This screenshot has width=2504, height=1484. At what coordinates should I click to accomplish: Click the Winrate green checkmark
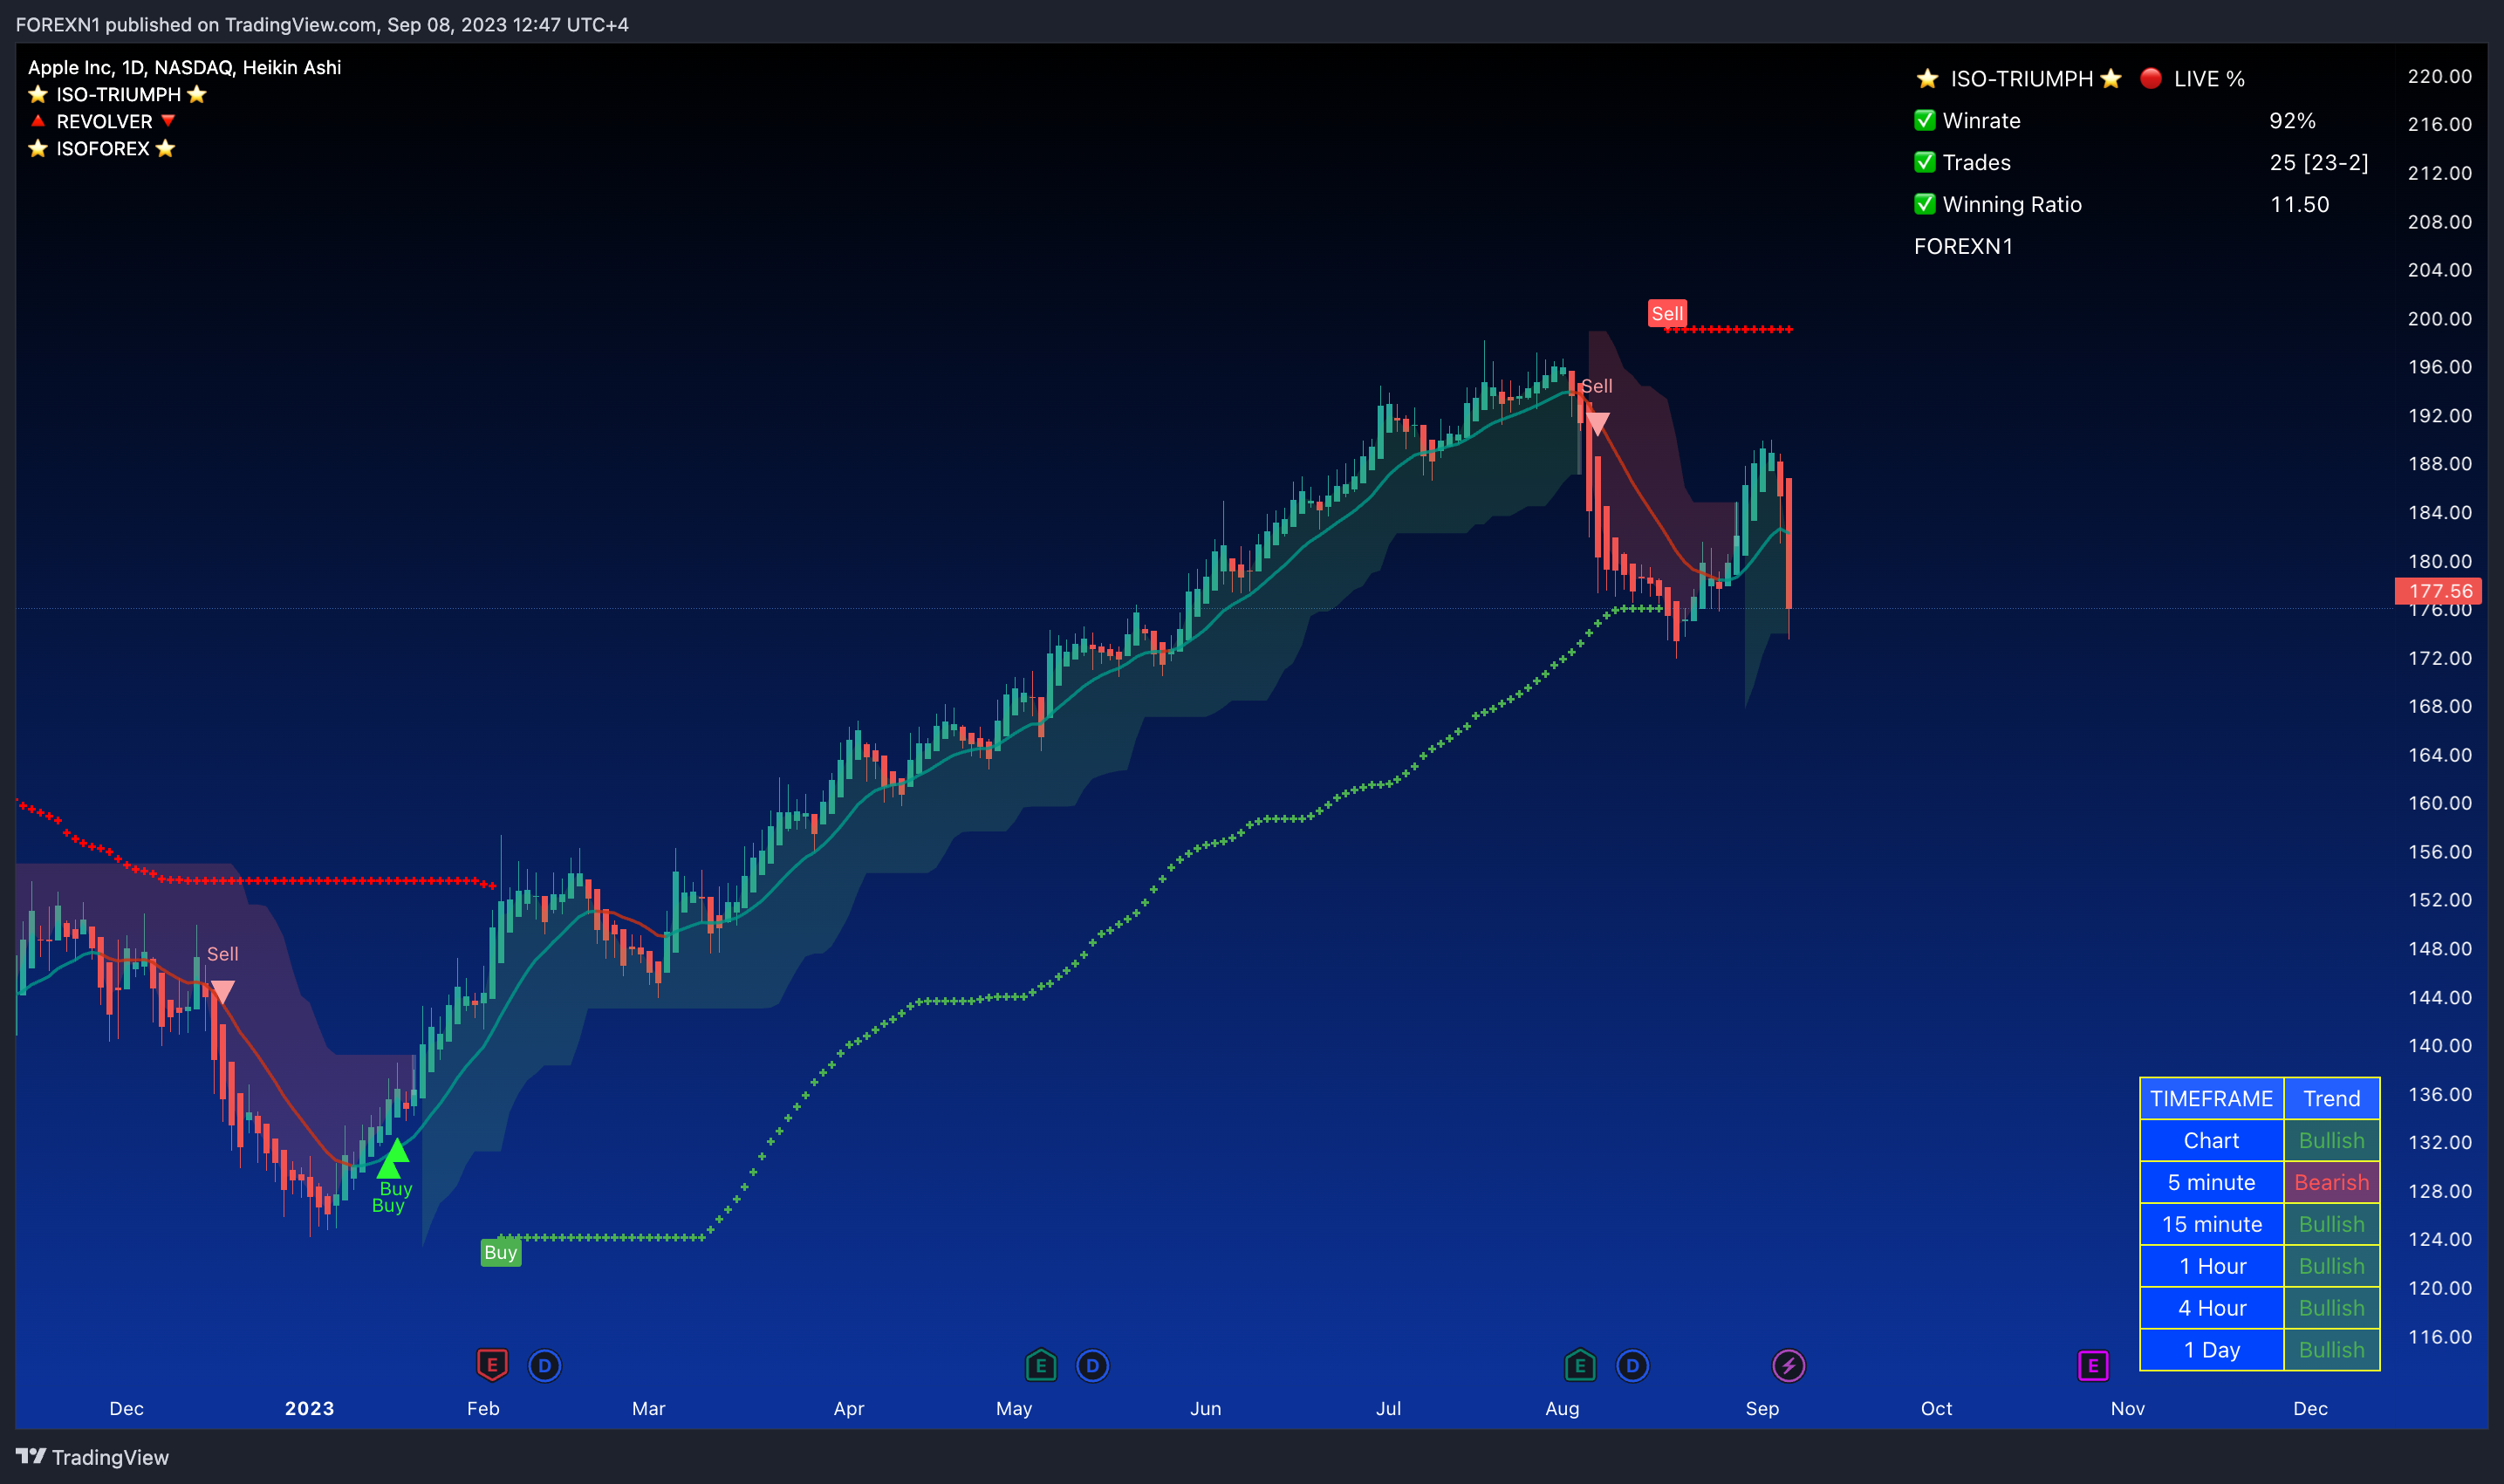pos(1924,120)
